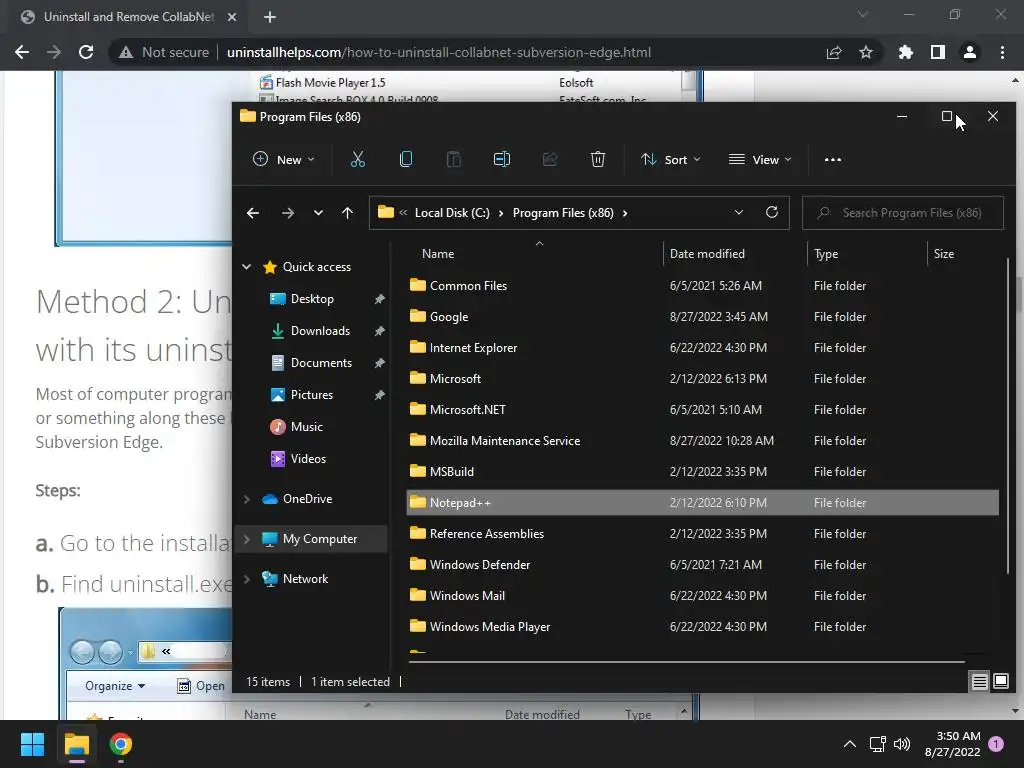Expand OneDrive in navigation pane

click(x=247, y=499)
